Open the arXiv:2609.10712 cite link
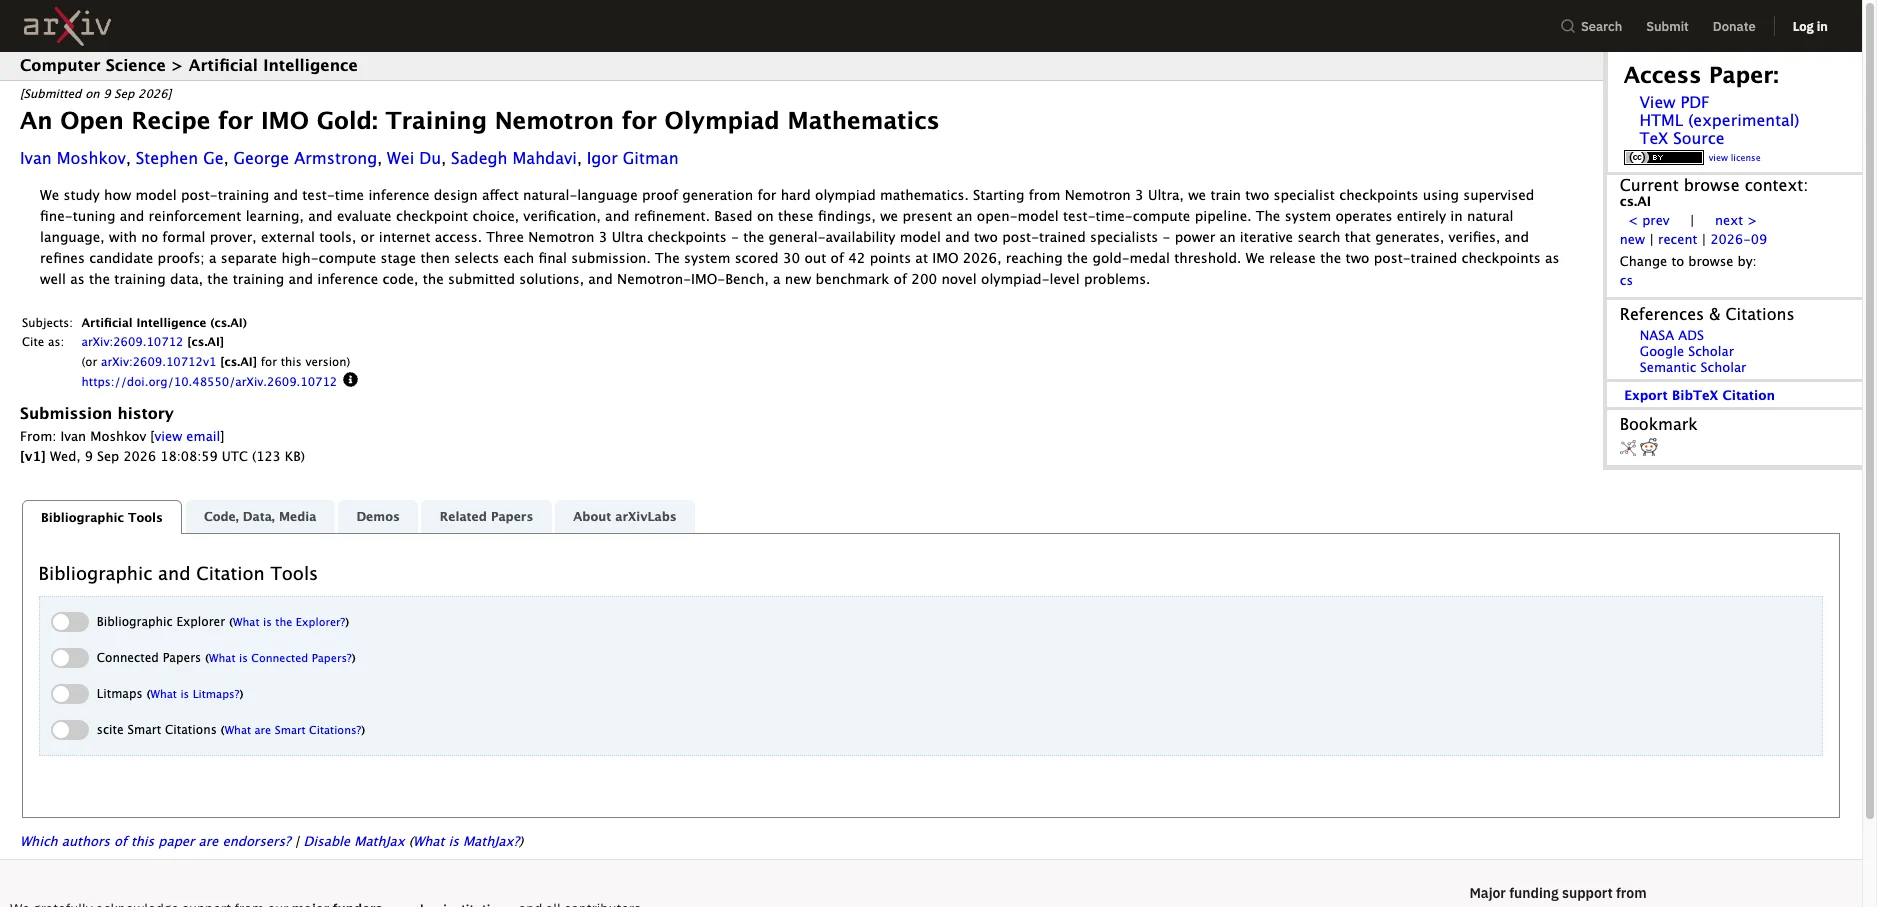Viewport: 1877px width, 907px height. (132, 342)
